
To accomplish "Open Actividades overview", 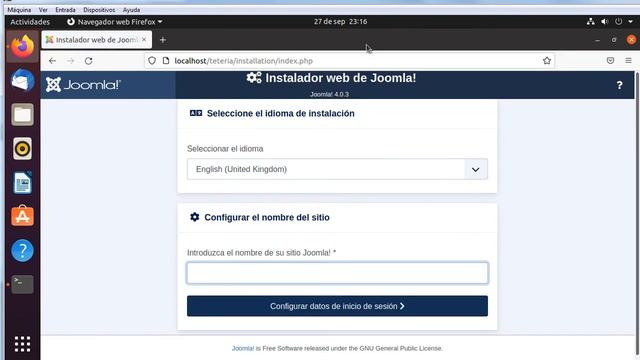I will (x=30, y=22).
